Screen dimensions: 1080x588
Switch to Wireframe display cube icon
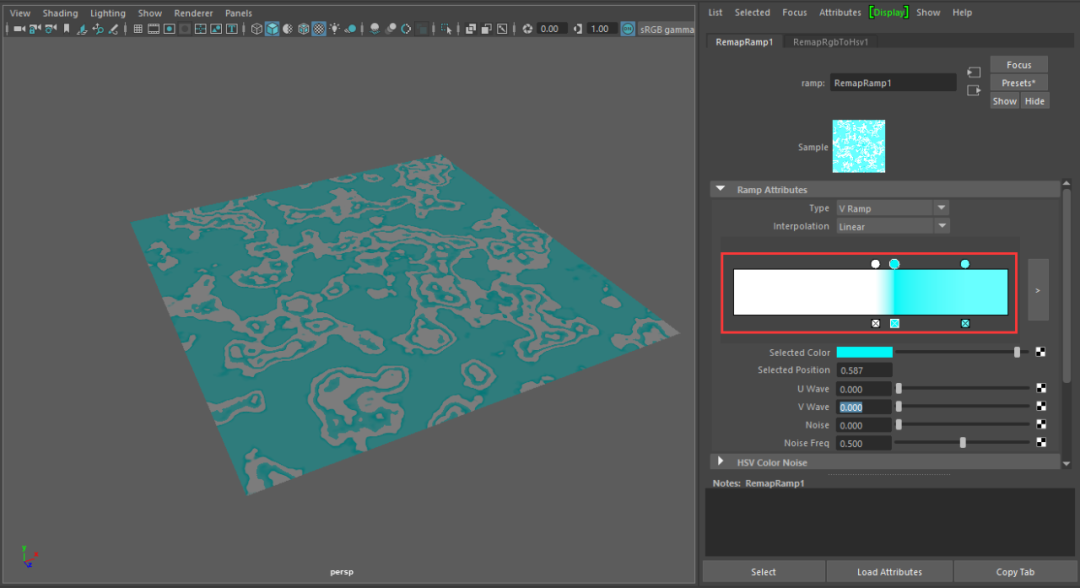(x=256, y=29)
